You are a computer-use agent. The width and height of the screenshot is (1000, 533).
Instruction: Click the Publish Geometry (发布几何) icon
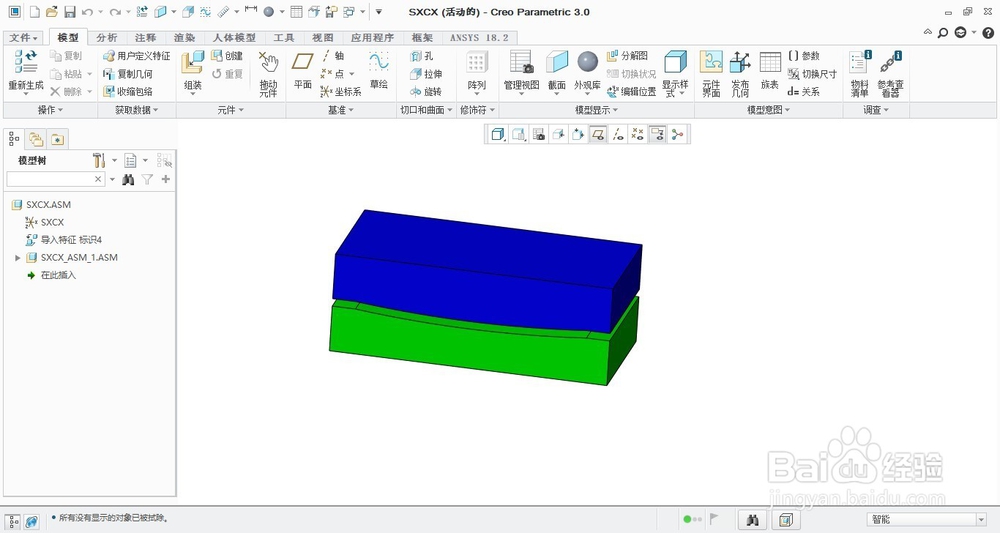coord(740,62)
